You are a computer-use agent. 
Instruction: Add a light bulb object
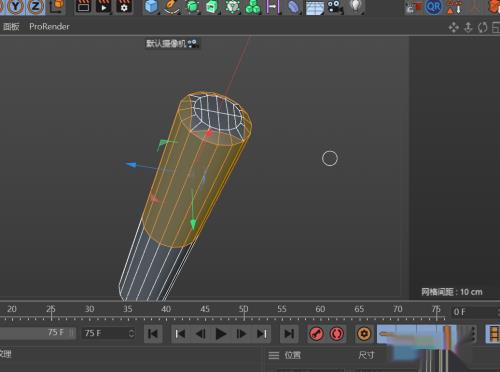pyautogui.click(x=356, y=6)
